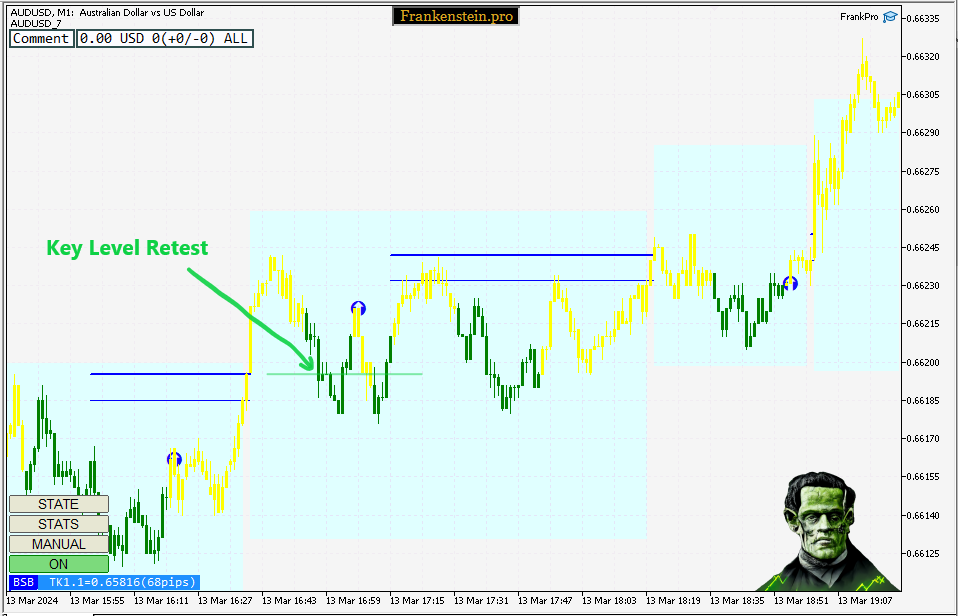Expand the STATS panel
Image resolution: width=958 pixels, height=616 pixels.
(x=57, y=523)
